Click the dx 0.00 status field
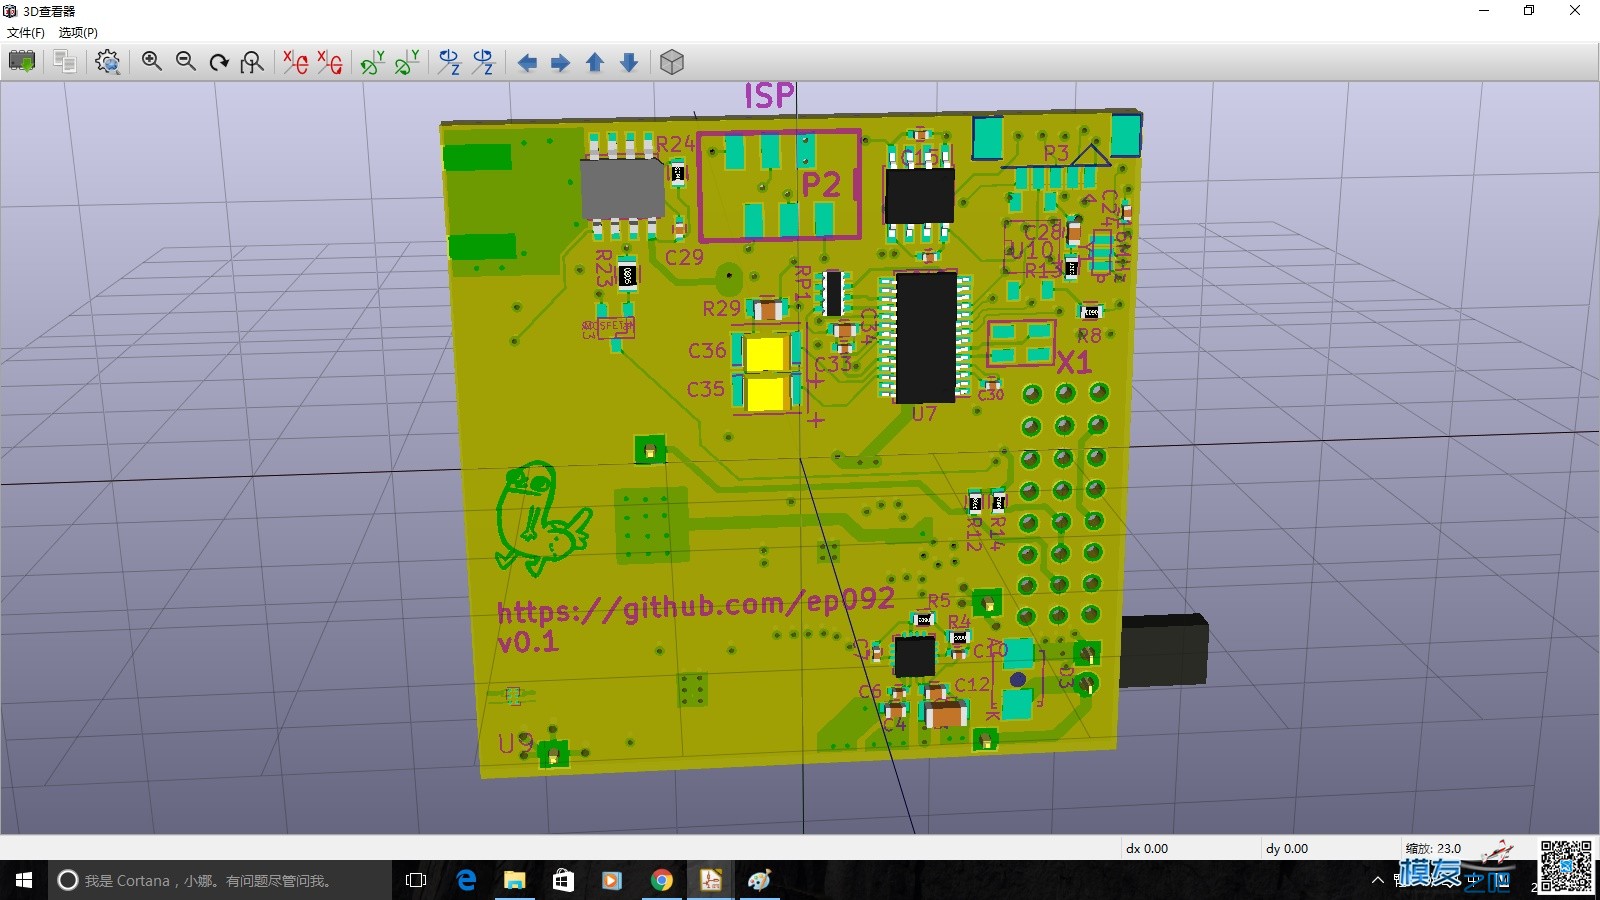1600x900 pixels. coord(1147,848)
